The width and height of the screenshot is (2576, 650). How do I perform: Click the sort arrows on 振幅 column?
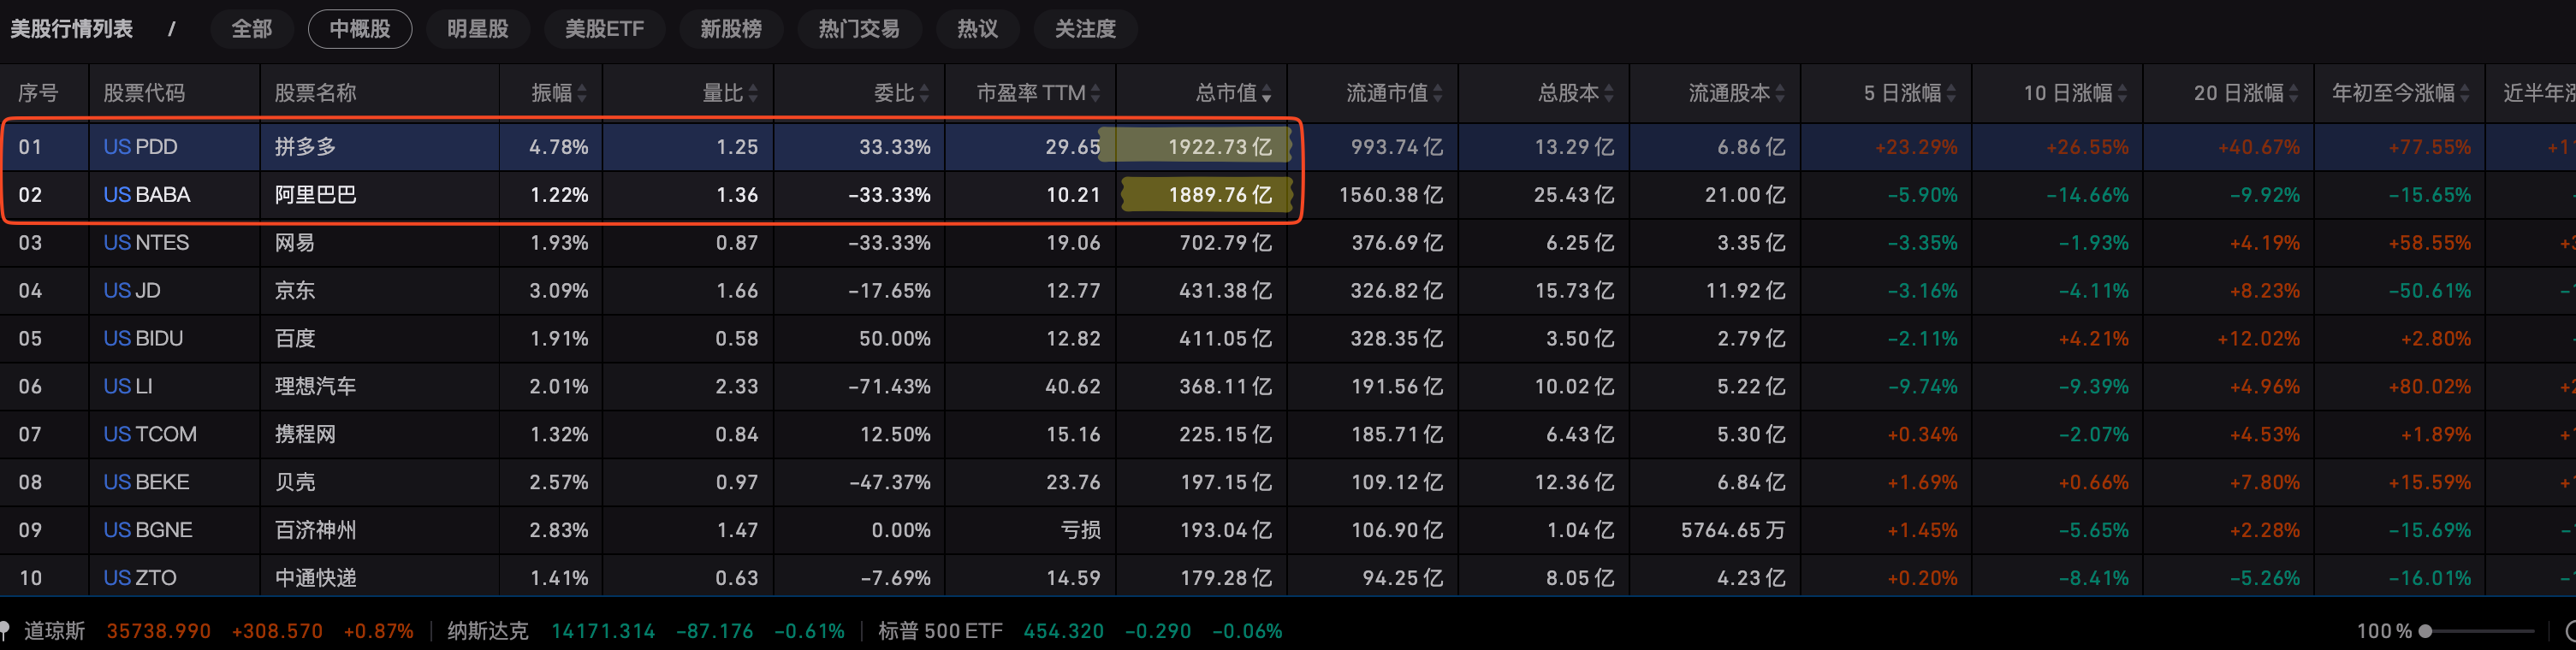pyautogui.click(x=582, y=93)
